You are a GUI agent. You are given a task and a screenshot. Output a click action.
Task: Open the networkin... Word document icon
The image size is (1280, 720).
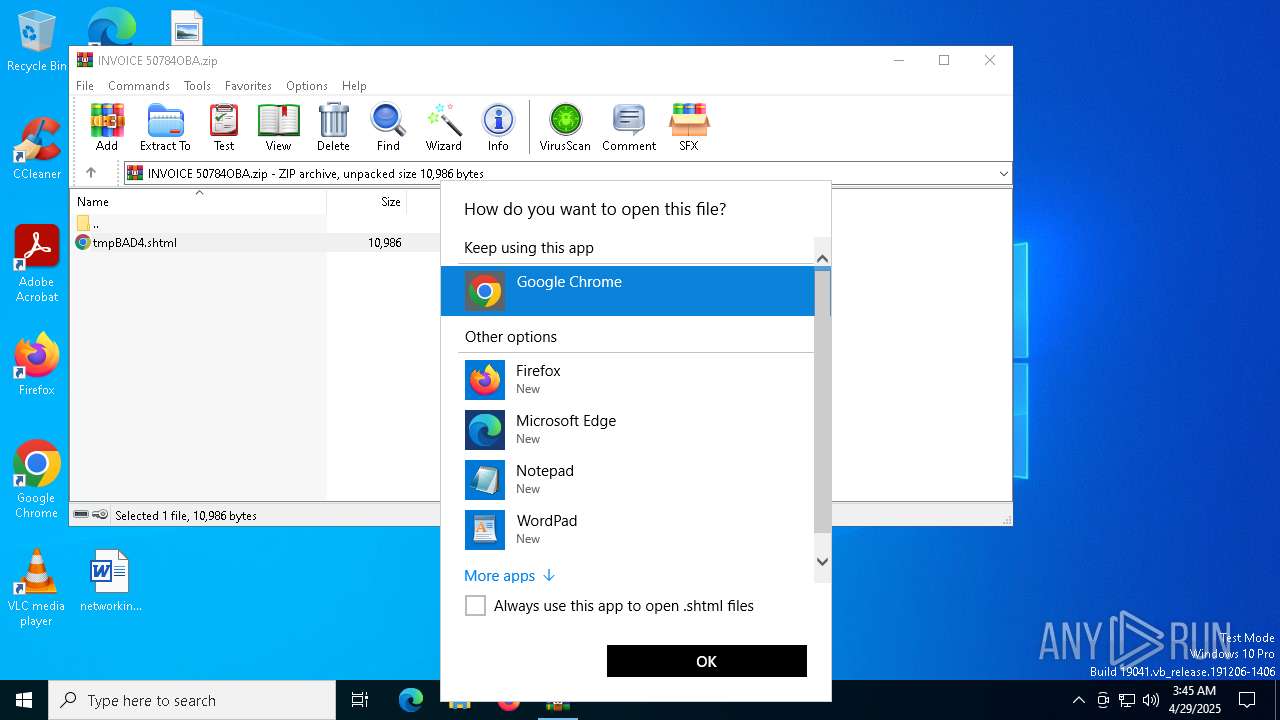110,580
